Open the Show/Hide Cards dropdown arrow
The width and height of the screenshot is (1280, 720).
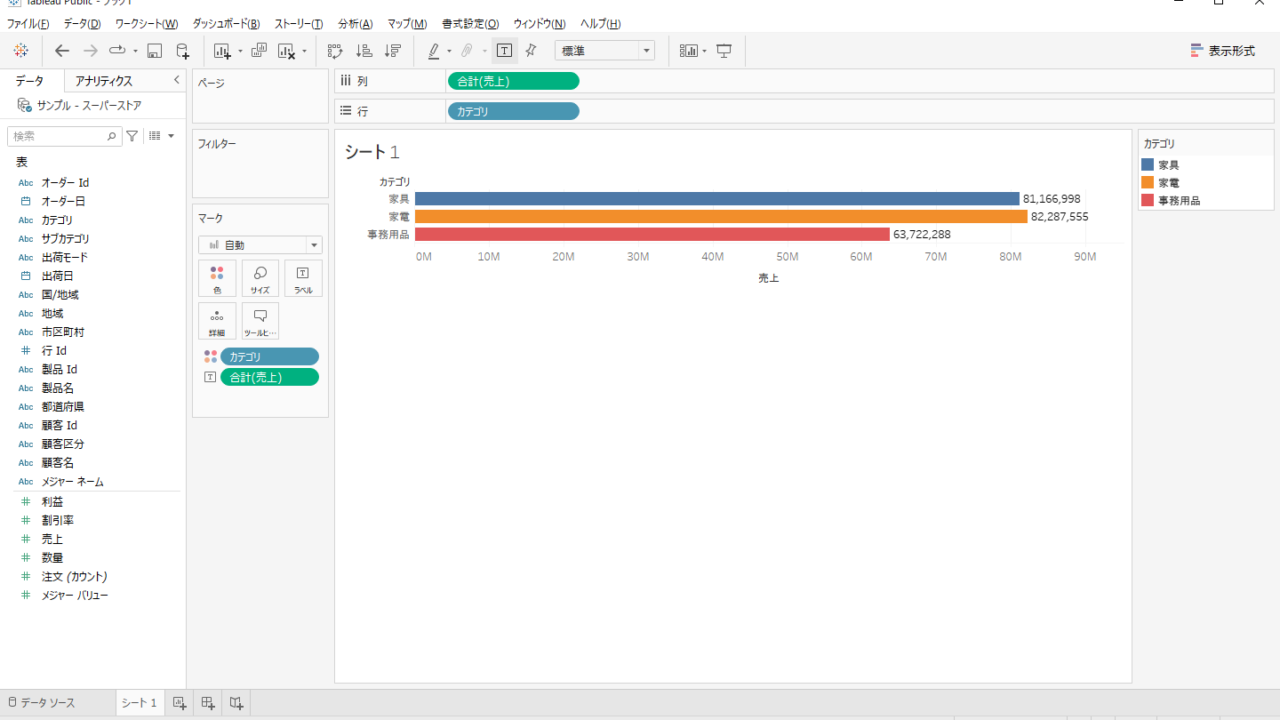[x=705, y=51]
